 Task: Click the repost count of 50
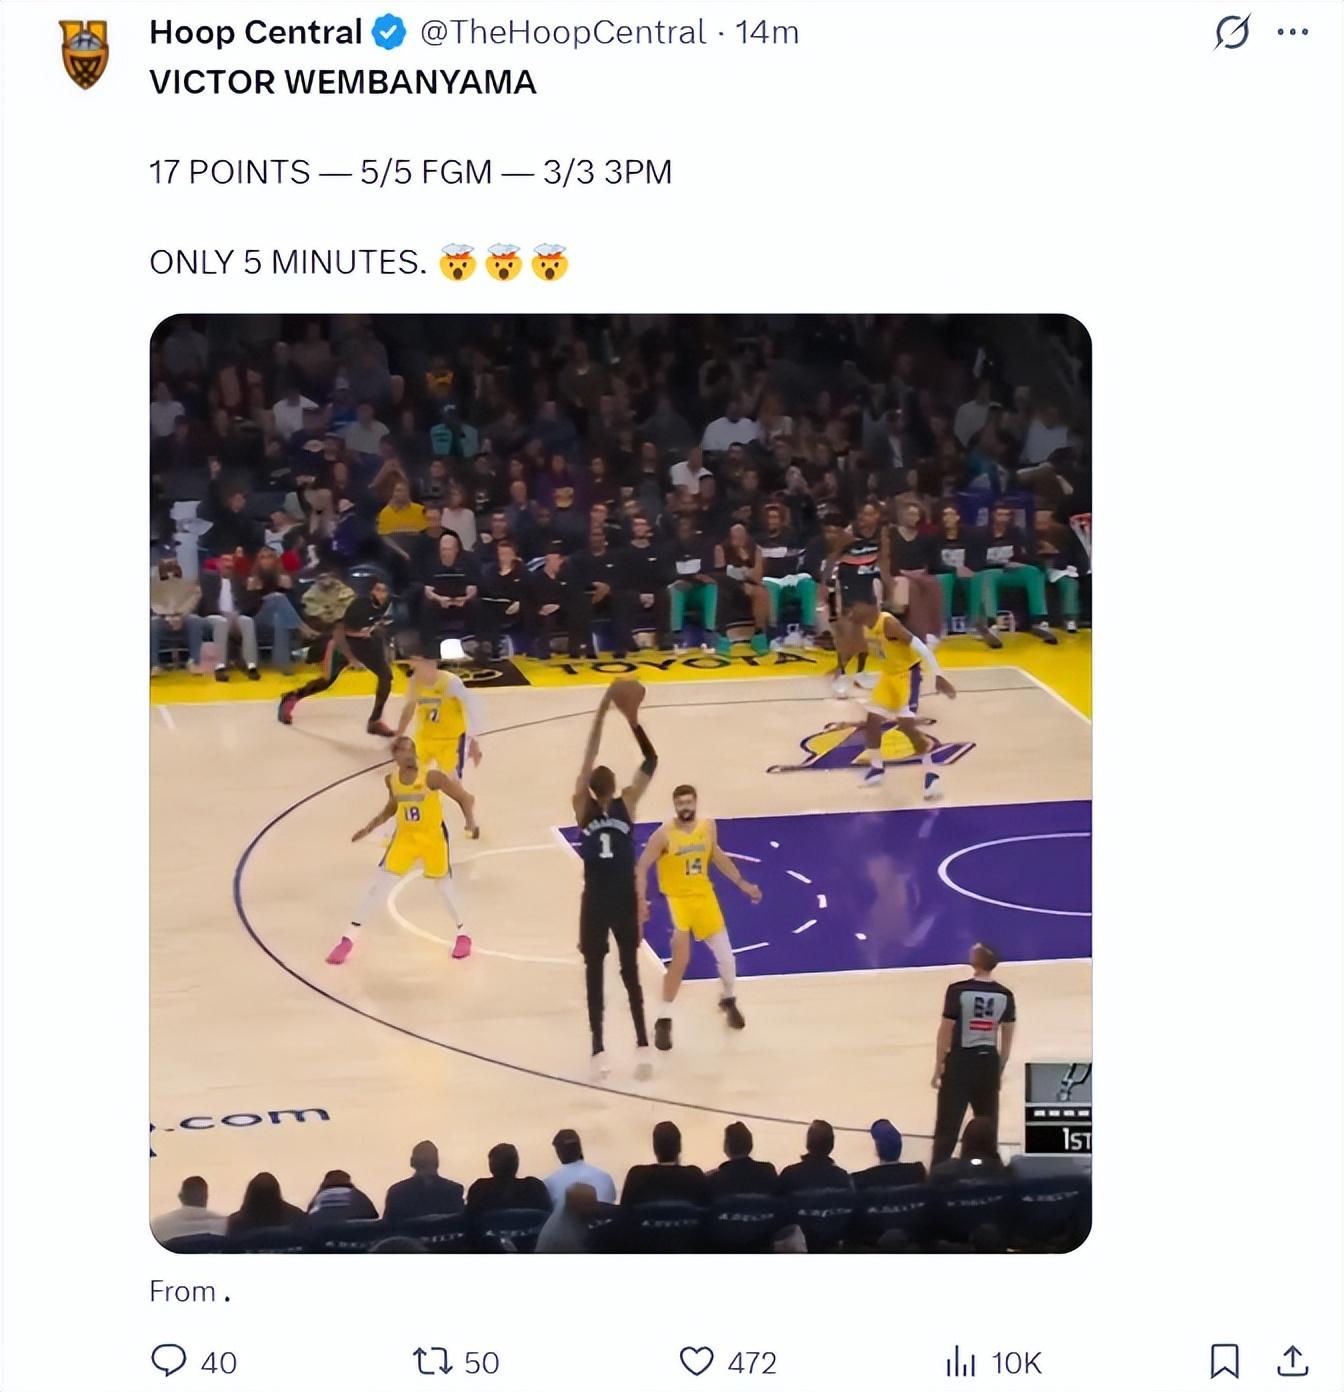point(482,1362)
